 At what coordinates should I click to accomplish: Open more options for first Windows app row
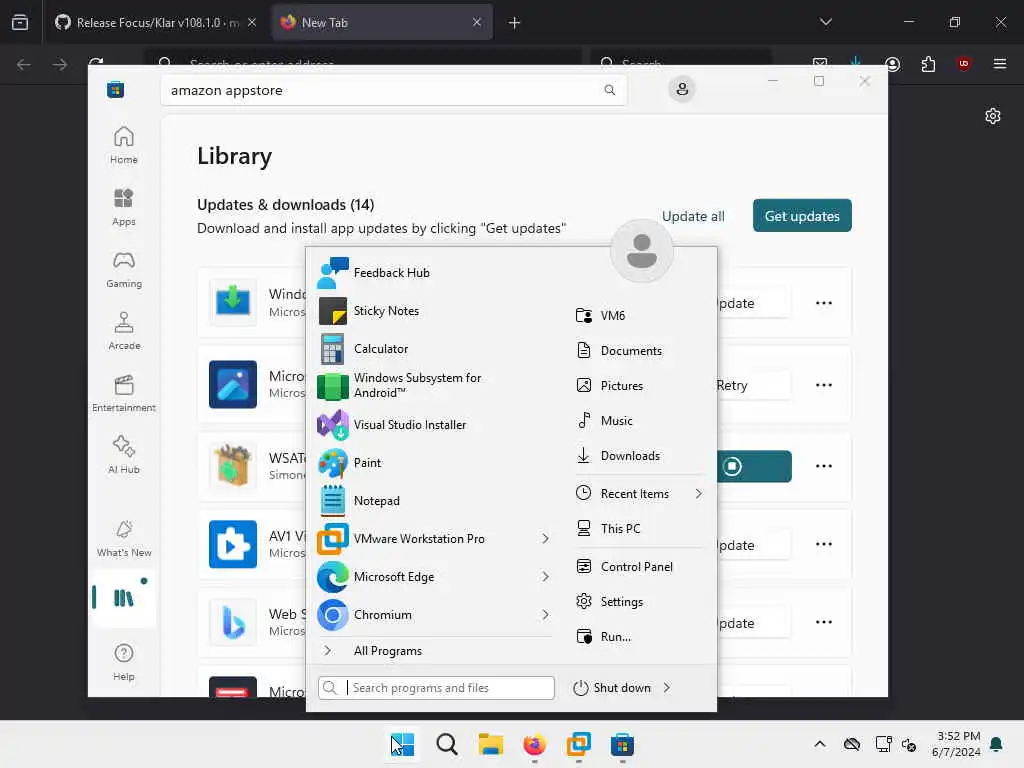824,303
